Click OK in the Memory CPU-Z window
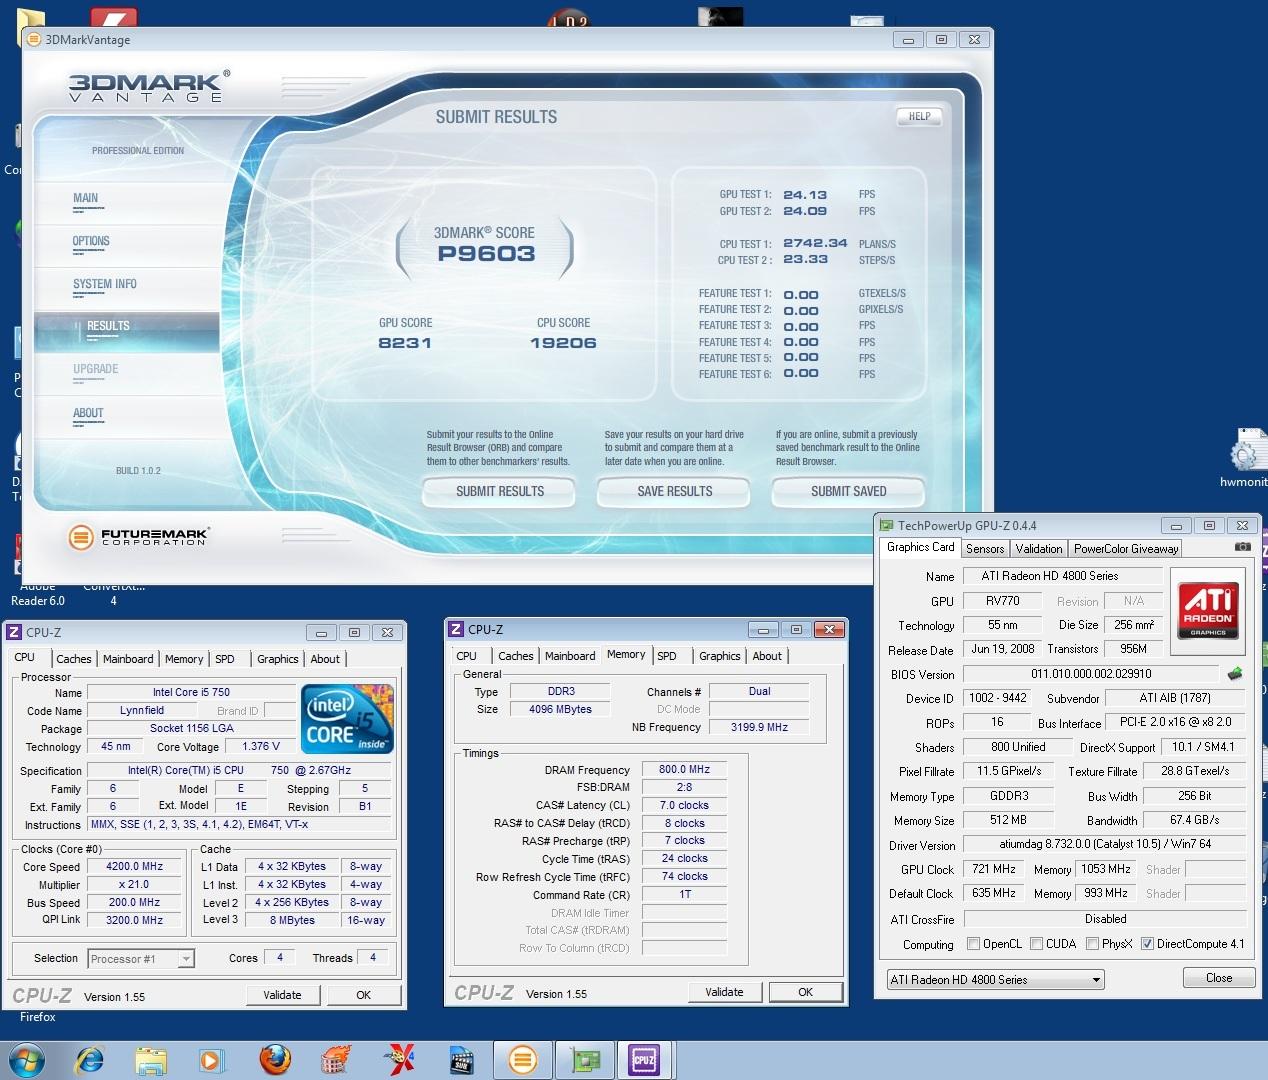The width and height of the screenshot is (1268, 1080). pyautogui.click(x=805, y=992)
